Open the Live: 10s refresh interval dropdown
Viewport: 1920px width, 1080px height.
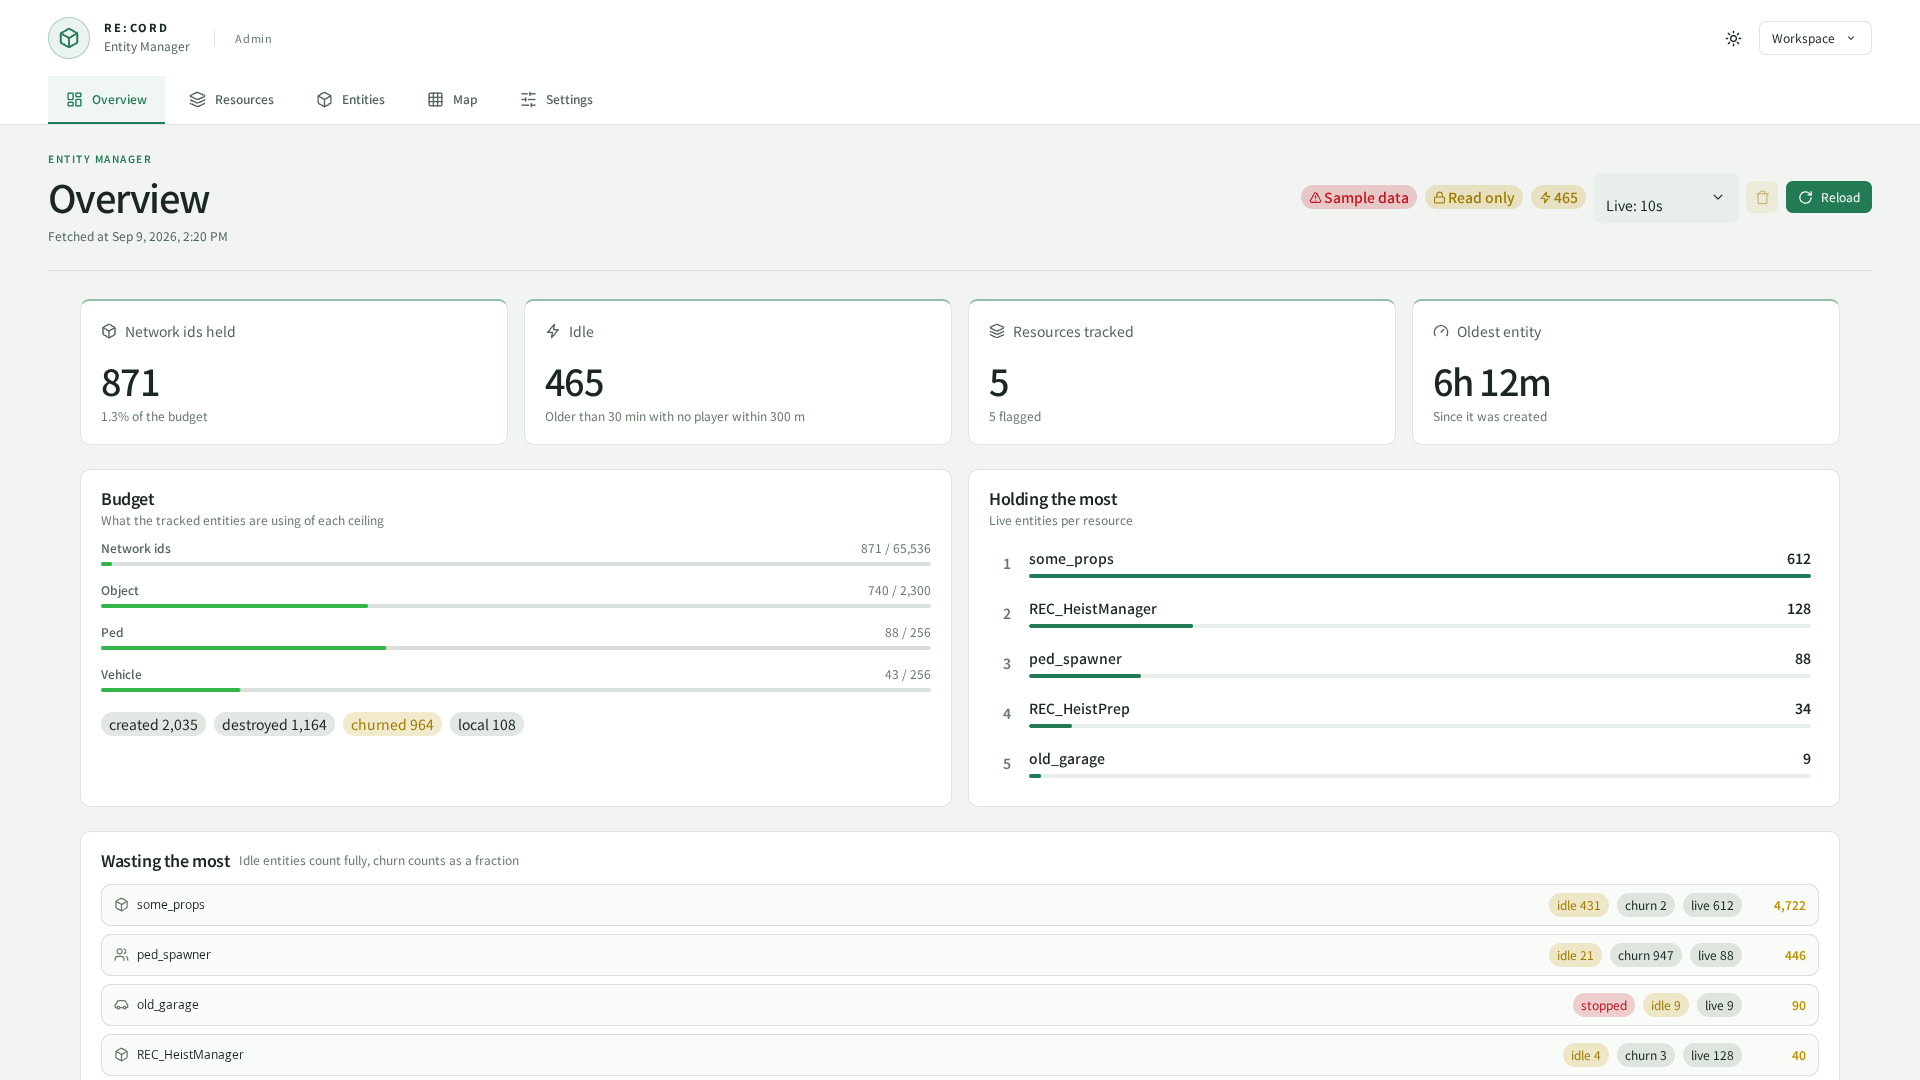pos(1665,198)
